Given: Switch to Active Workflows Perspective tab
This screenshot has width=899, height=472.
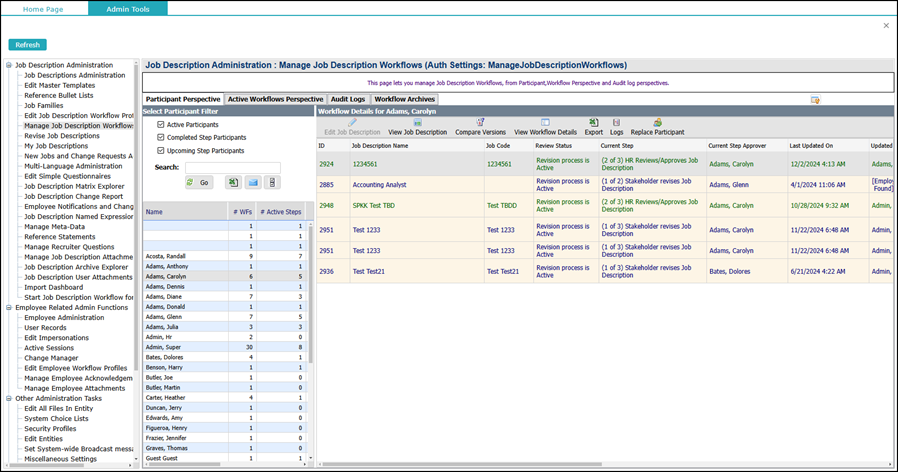Looking at the screenshot, I should (x=275, y=99).
